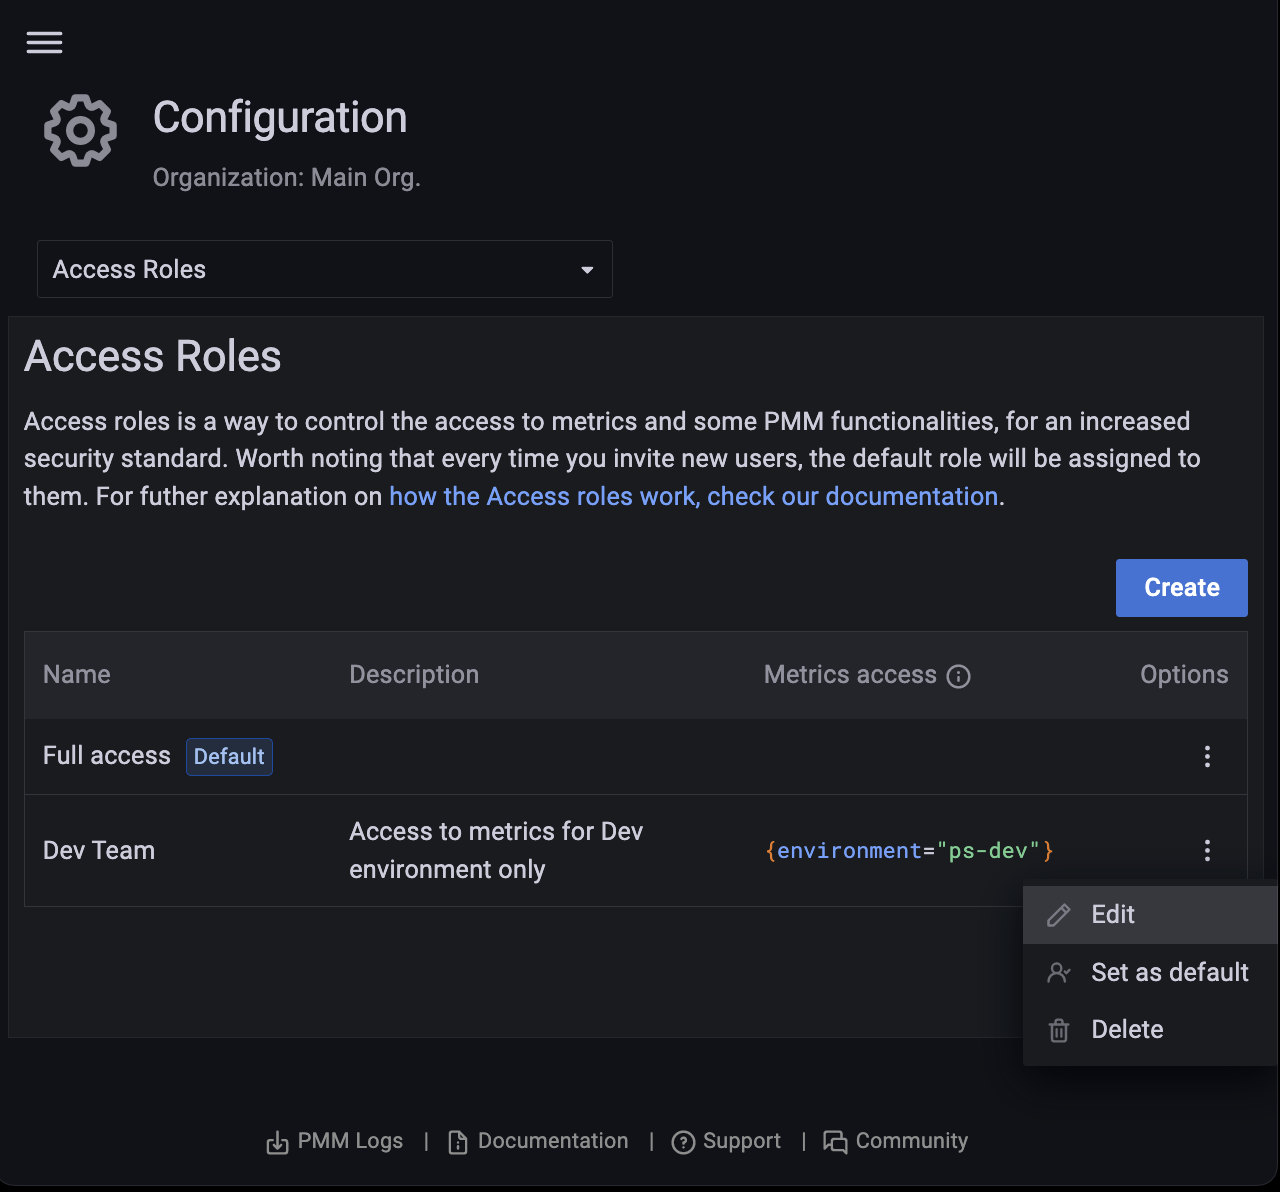The width and height of the screenshot is (1280, 1192).
Task: Toggle the Dev Team options kebab menu
Action: point(1207,851)
